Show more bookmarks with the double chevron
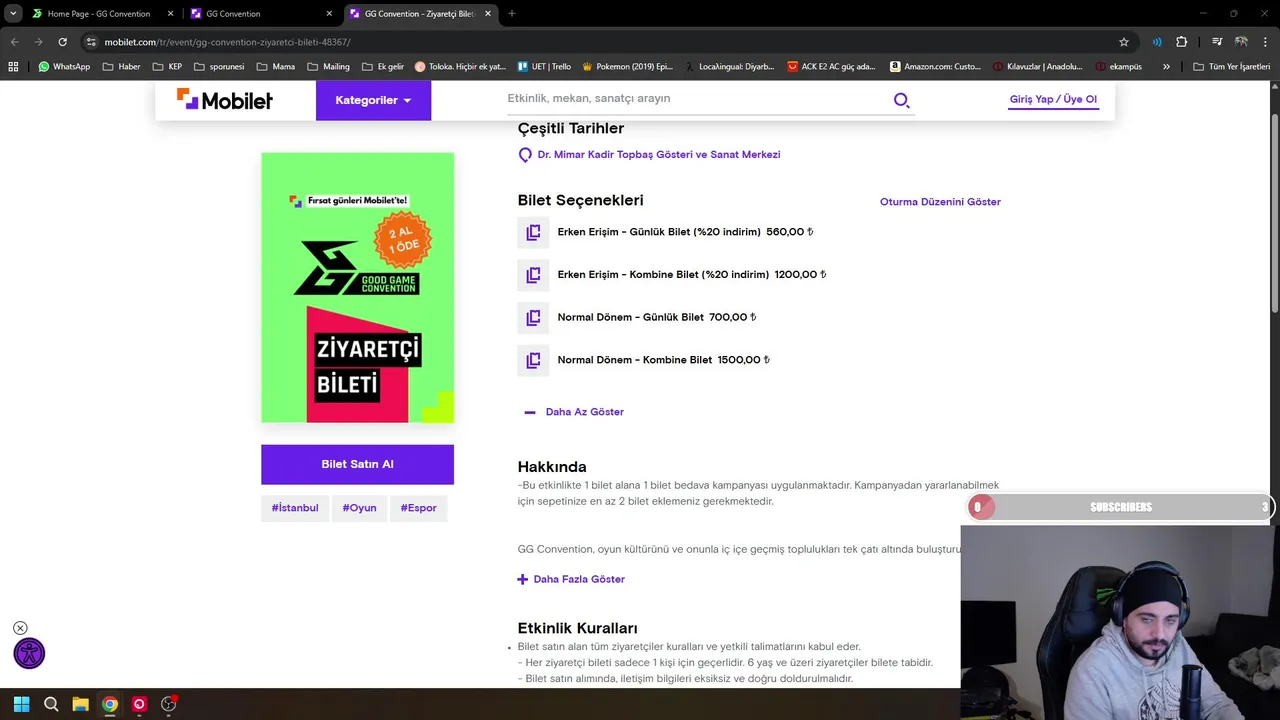 pos(1166,67)
